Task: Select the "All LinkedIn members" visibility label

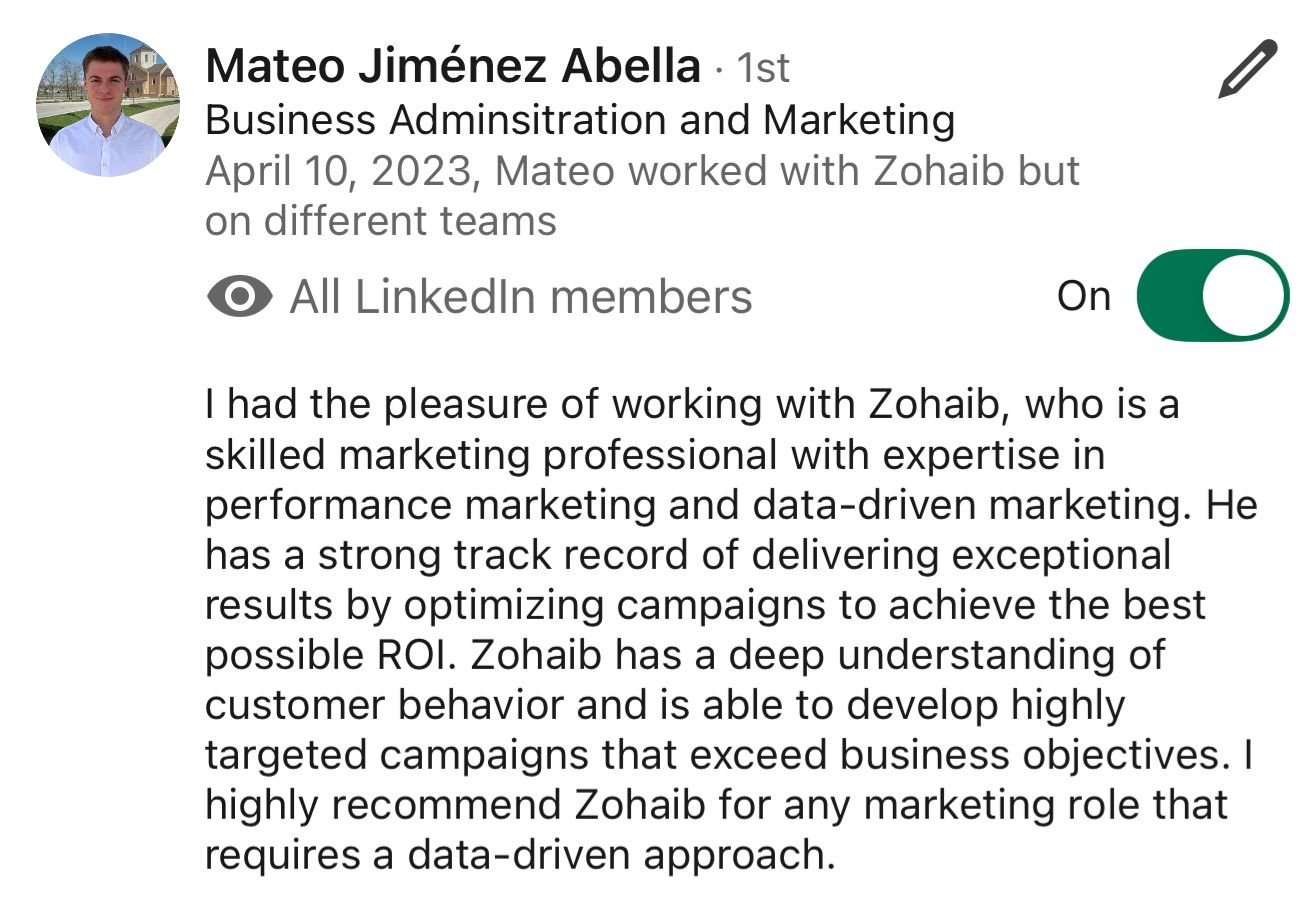Action: click(x=520, y=297)
